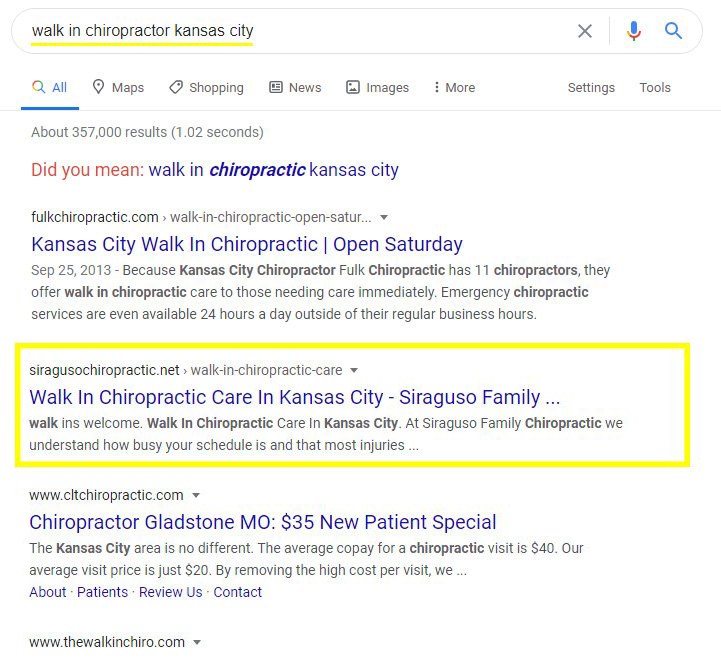
Task: Clear the search query with the X icon
Action: [584, 31]
